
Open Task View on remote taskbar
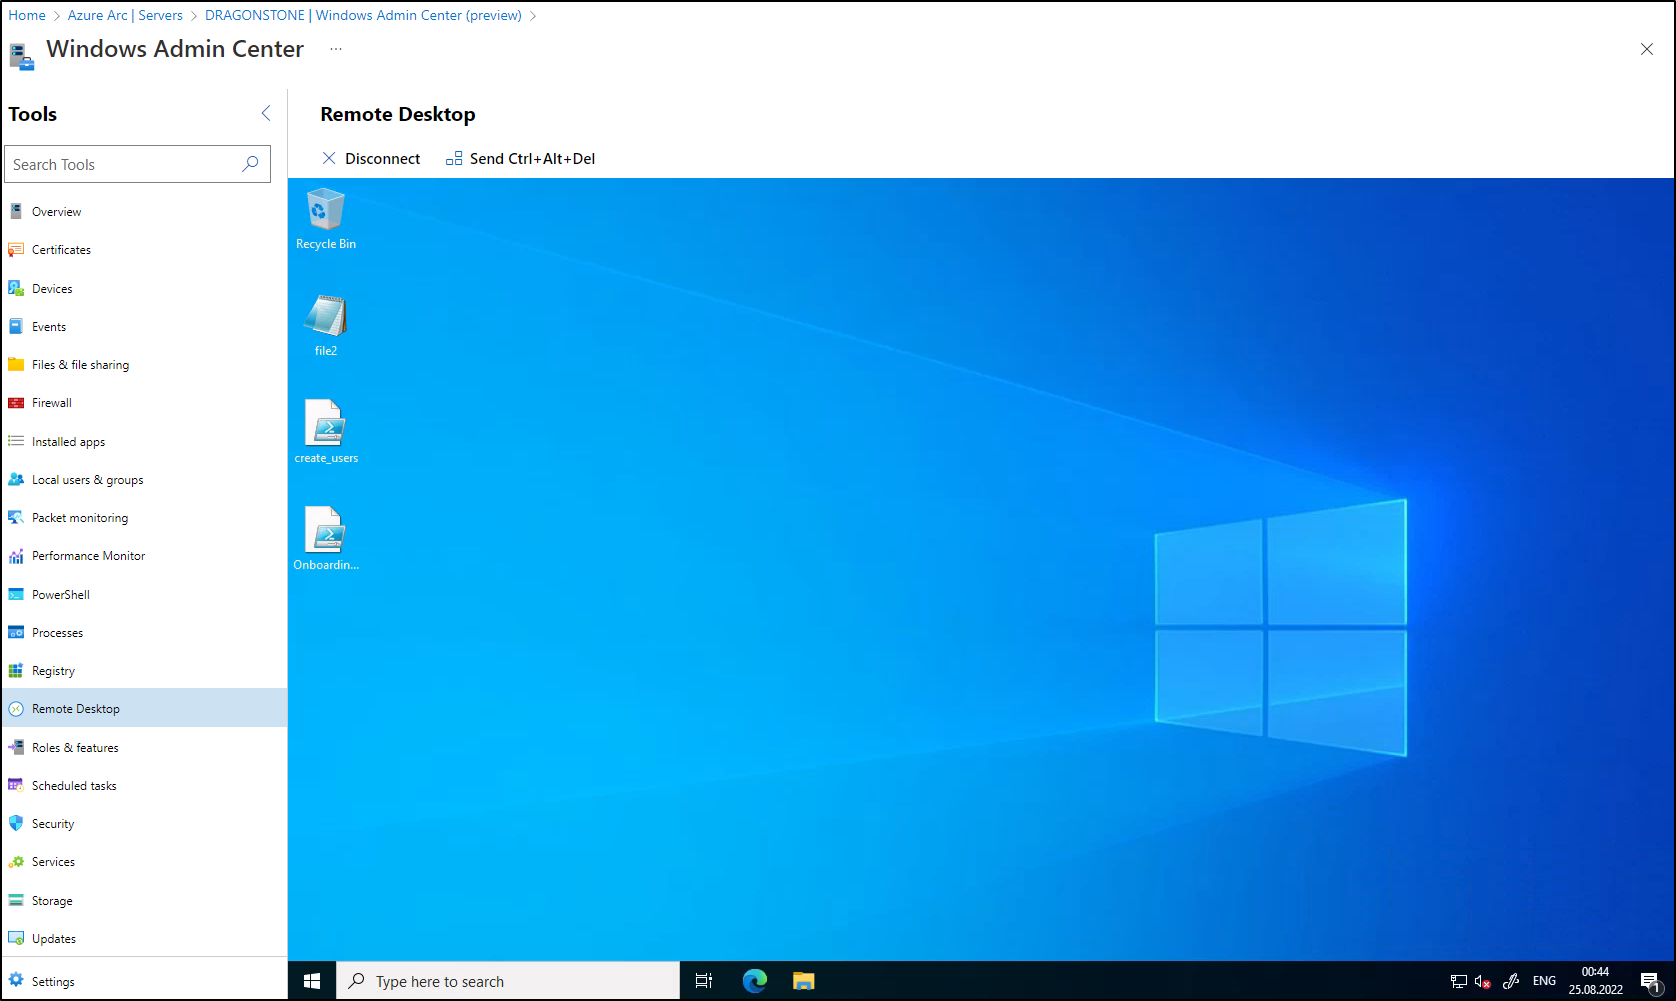704,981
